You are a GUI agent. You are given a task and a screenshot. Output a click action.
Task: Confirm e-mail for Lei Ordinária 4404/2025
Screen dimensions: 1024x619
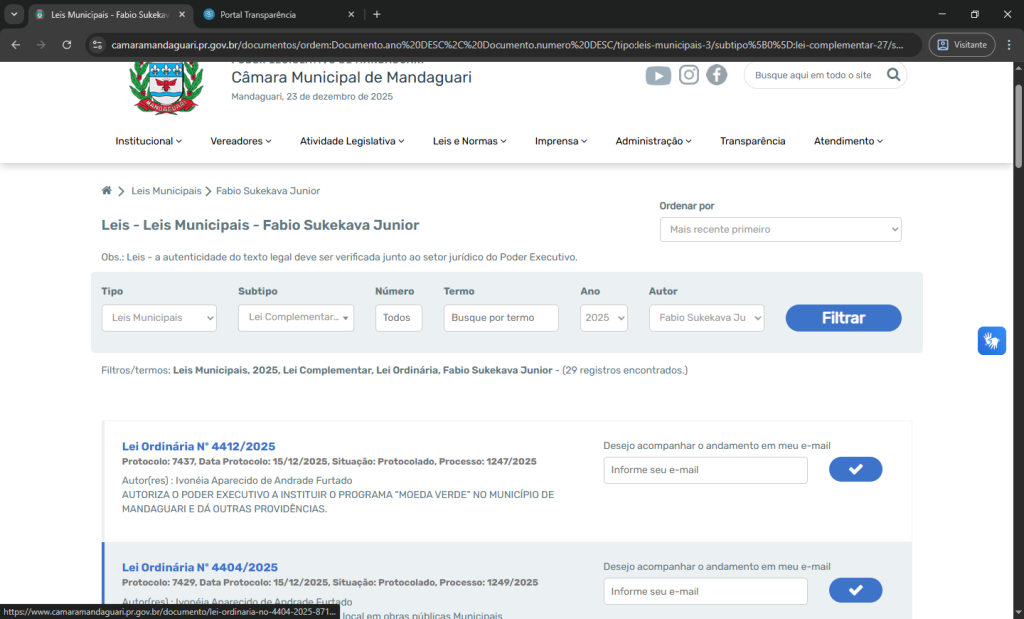tap(855, 591)
